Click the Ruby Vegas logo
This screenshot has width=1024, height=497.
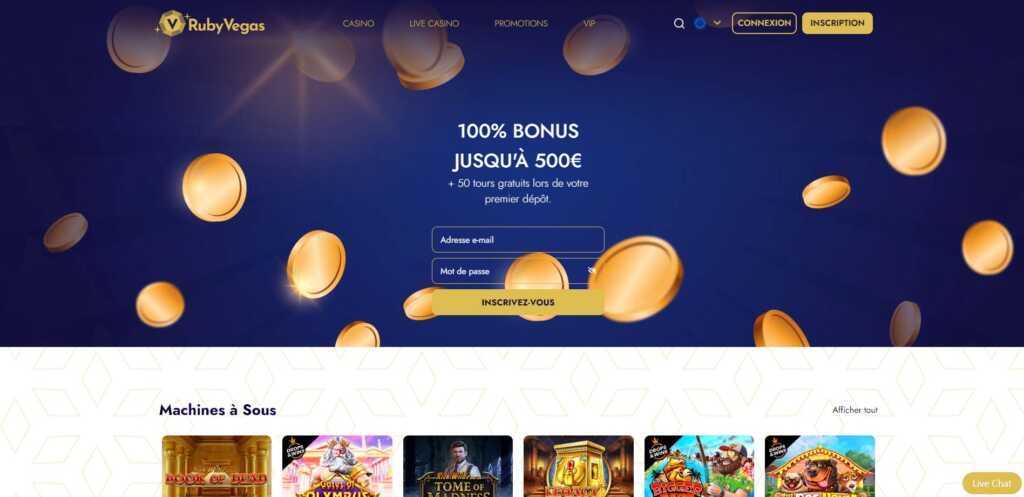[210, 24]
